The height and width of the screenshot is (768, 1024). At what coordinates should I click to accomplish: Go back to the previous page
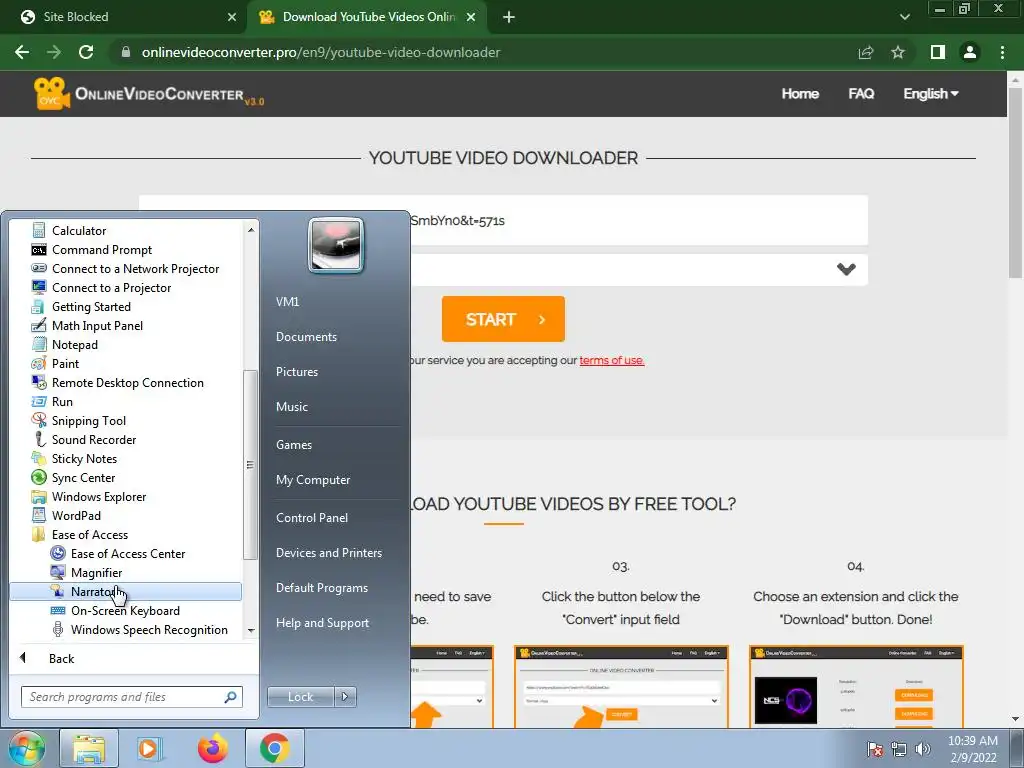(x=22, y=52)
